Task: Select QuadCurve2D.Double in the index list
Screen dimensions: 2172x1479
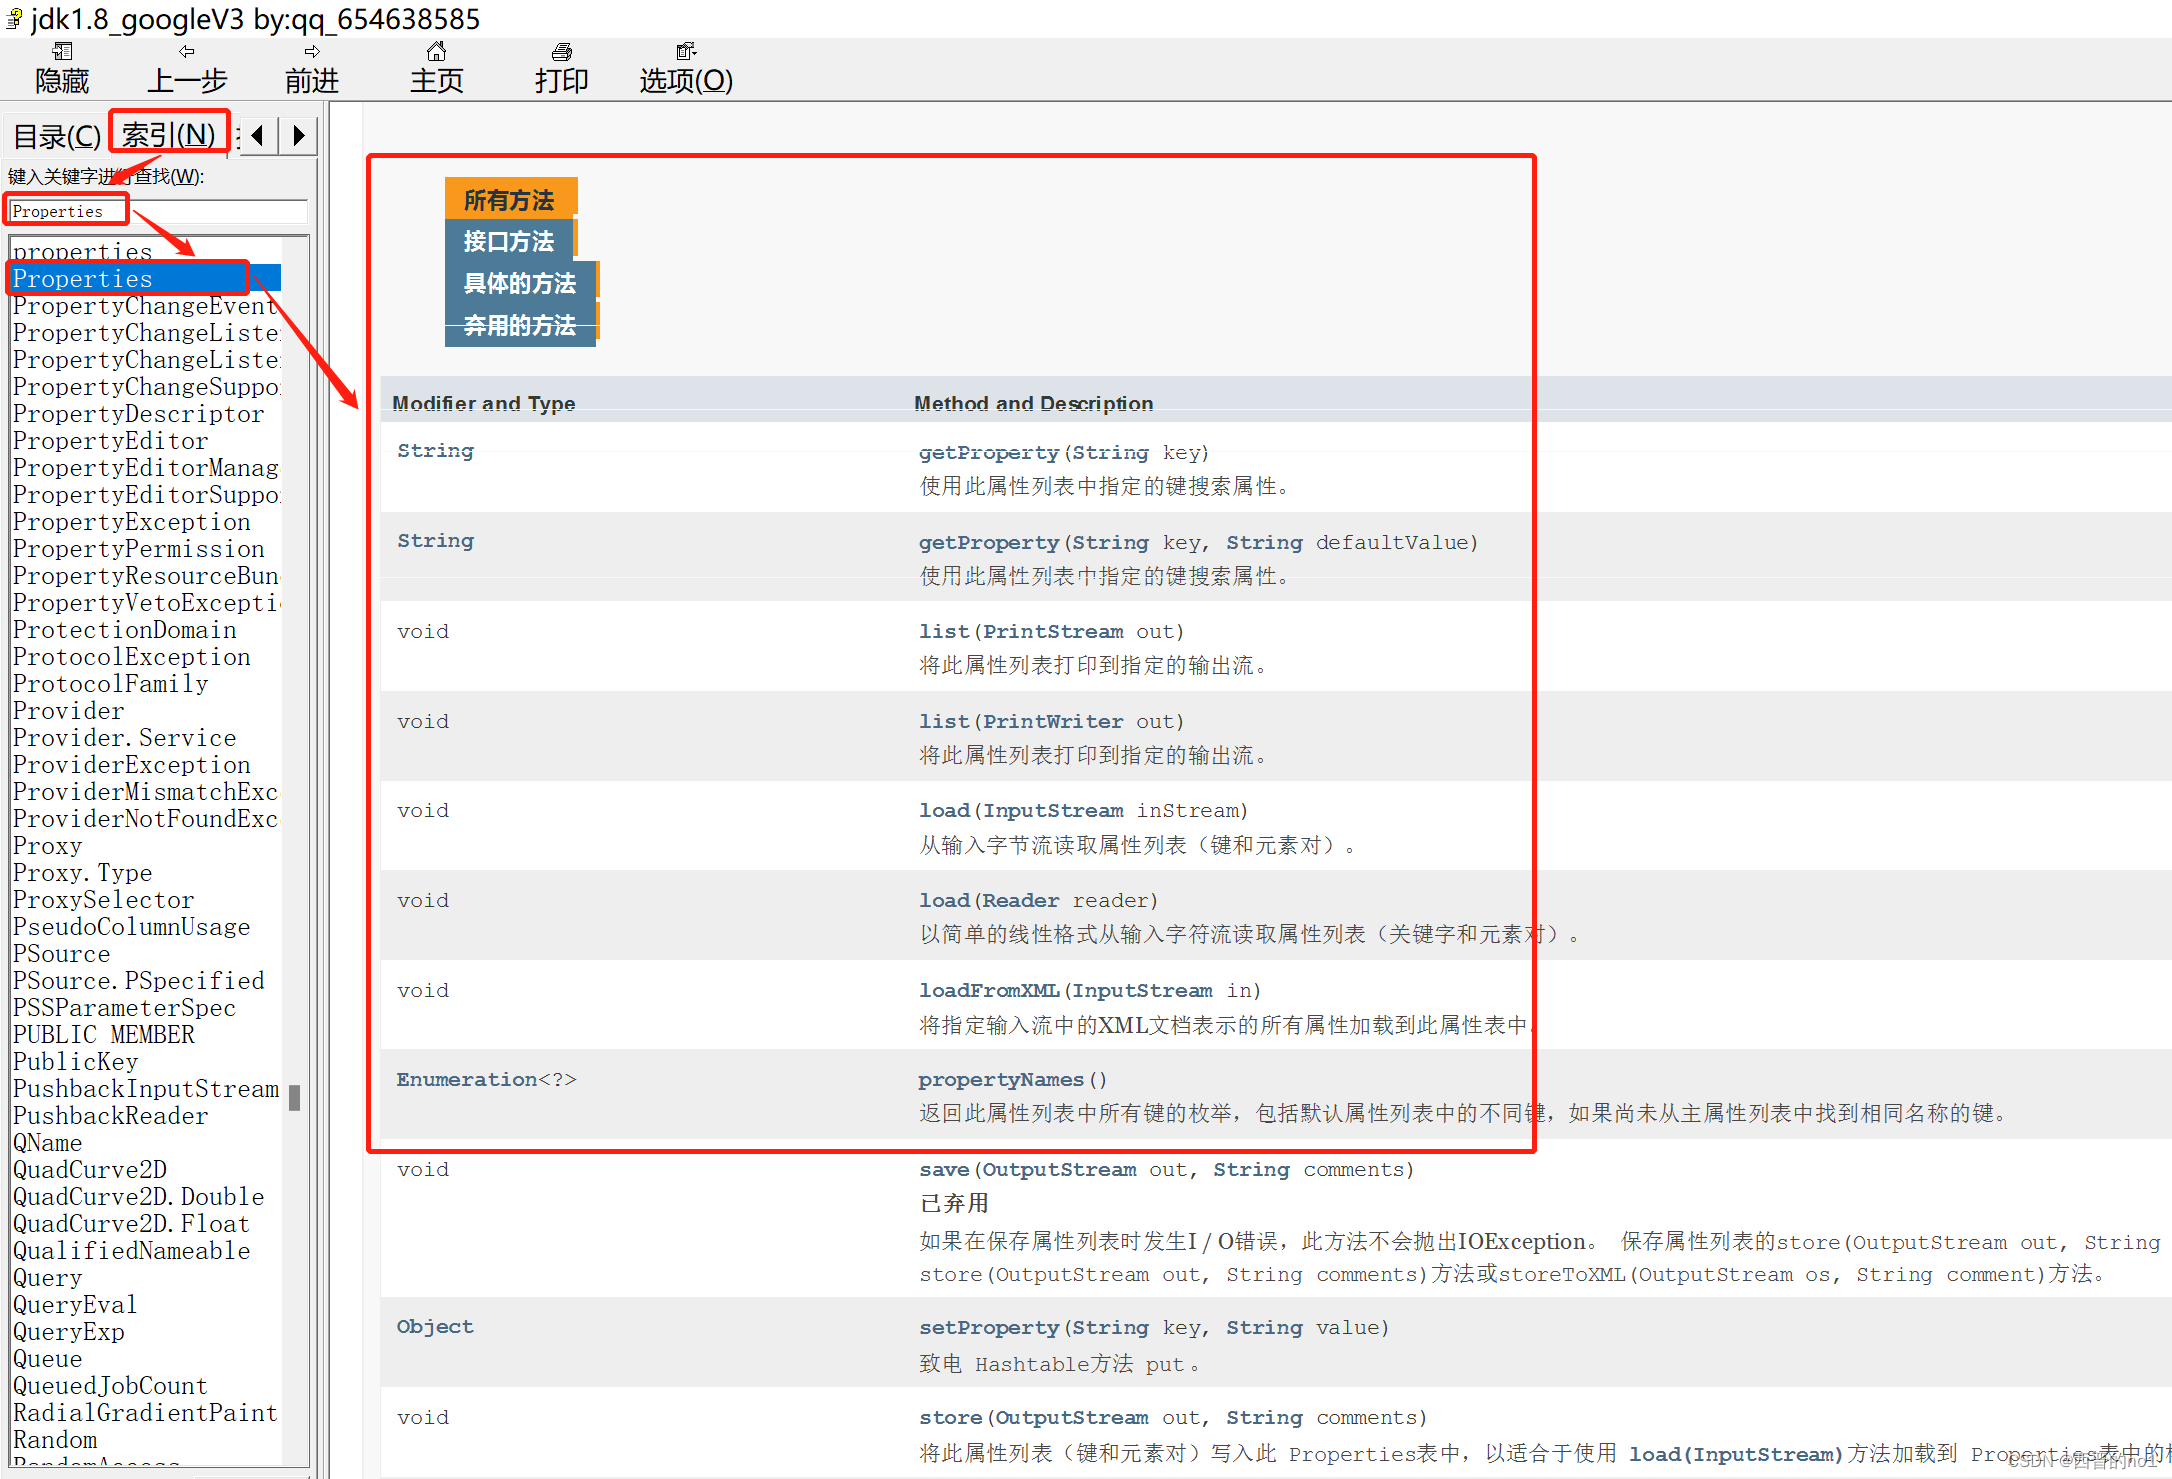Action: click(x=139, y=1196)
